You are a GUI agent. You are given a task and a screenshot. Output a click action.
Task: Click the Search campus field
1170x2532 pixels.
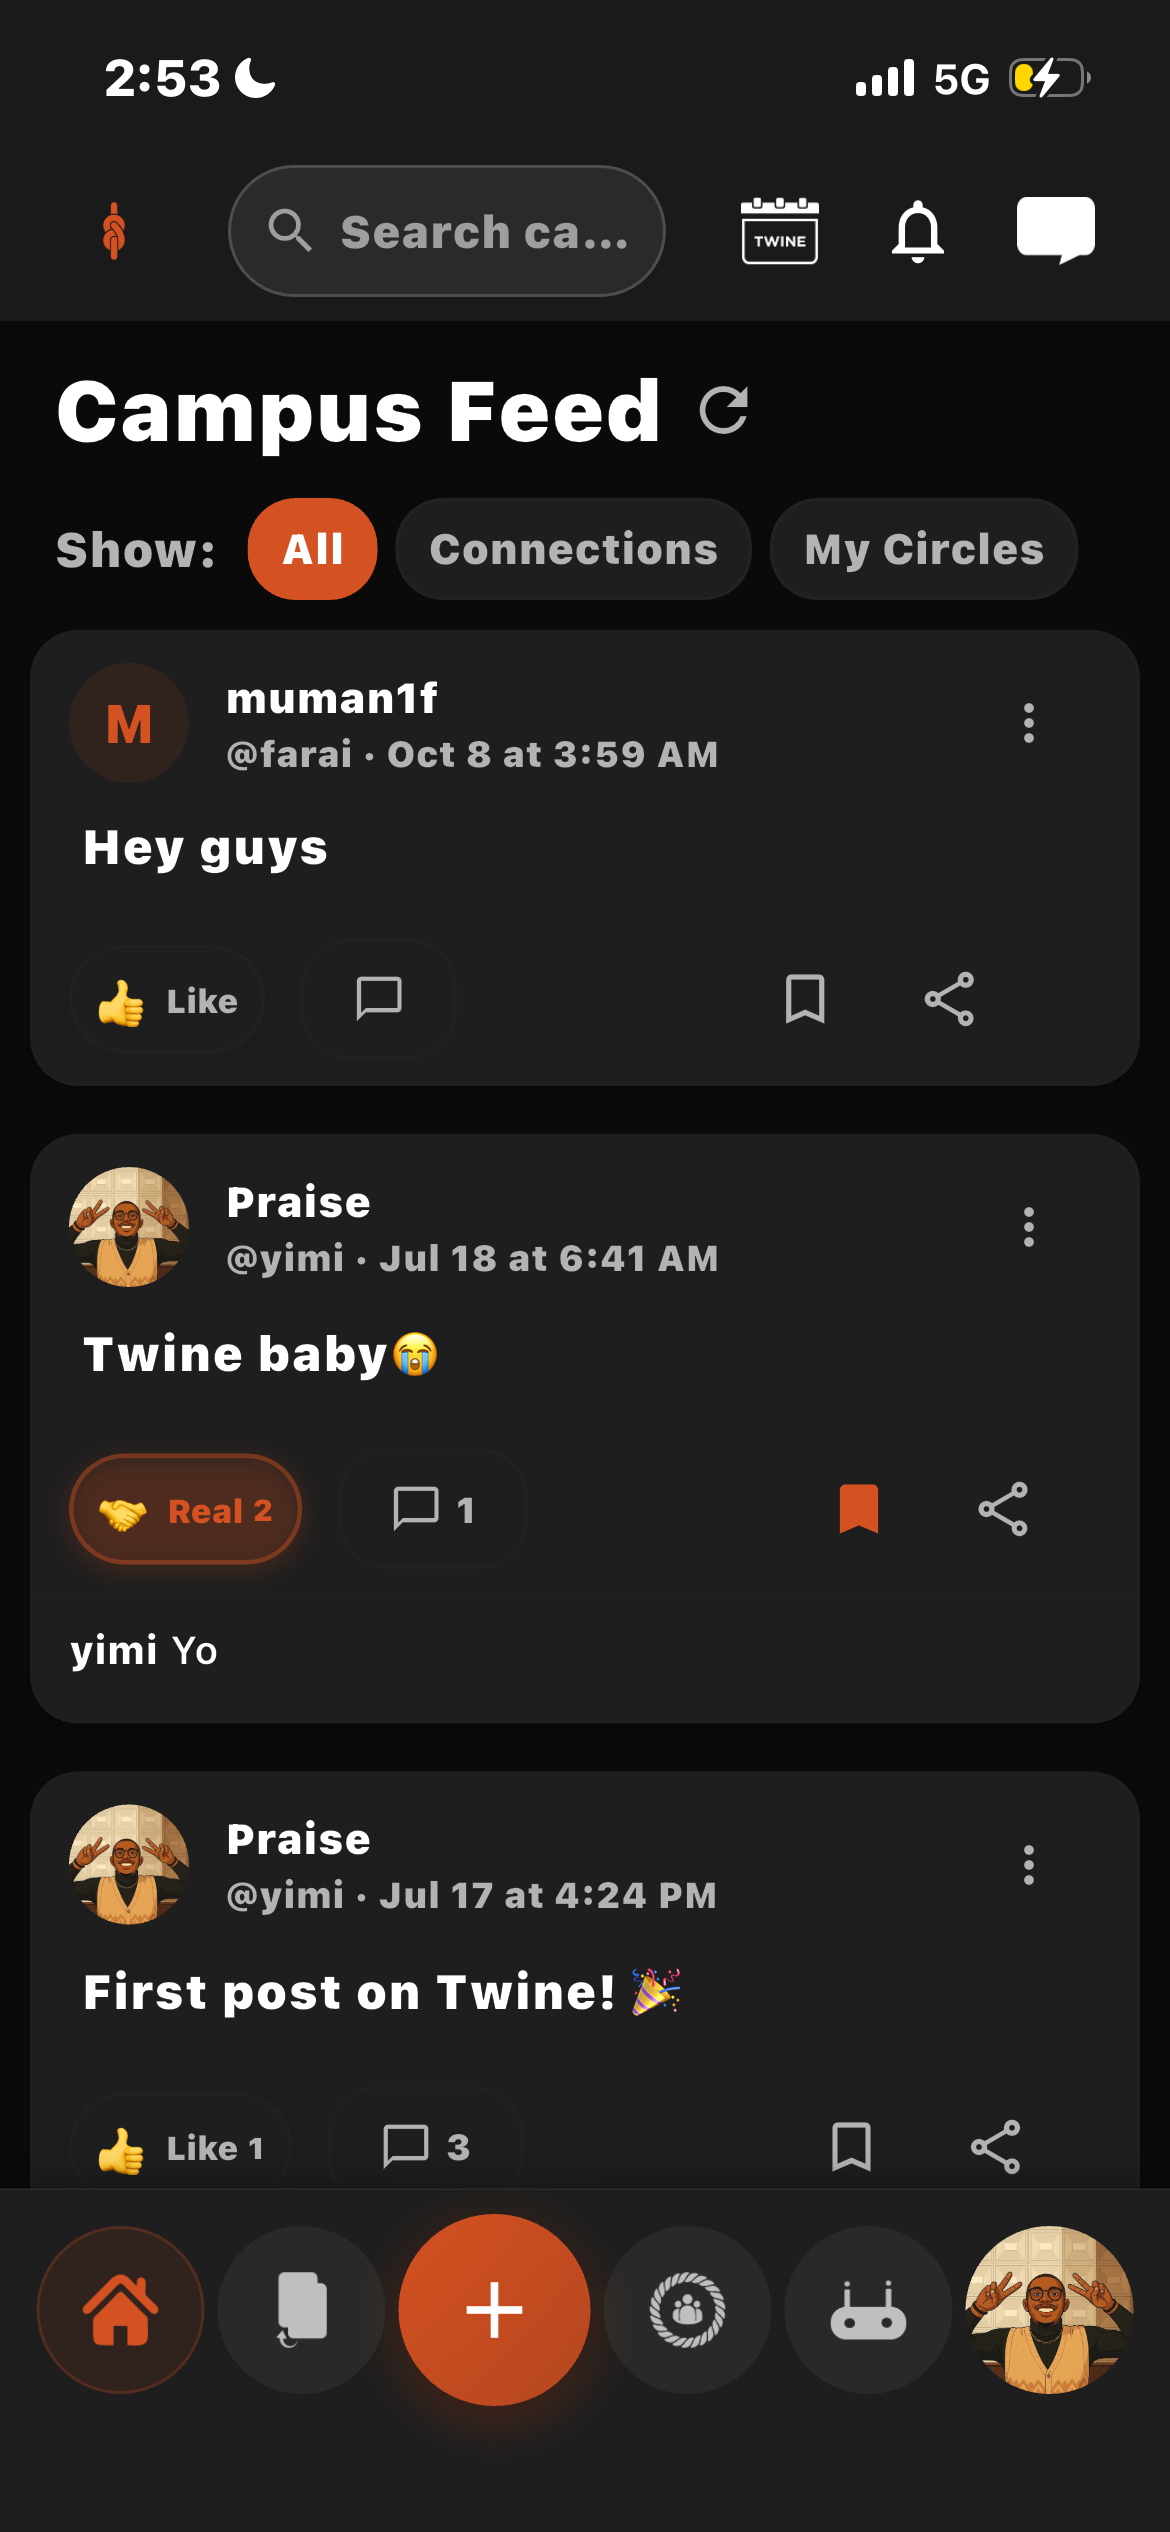tap(447, 231)
